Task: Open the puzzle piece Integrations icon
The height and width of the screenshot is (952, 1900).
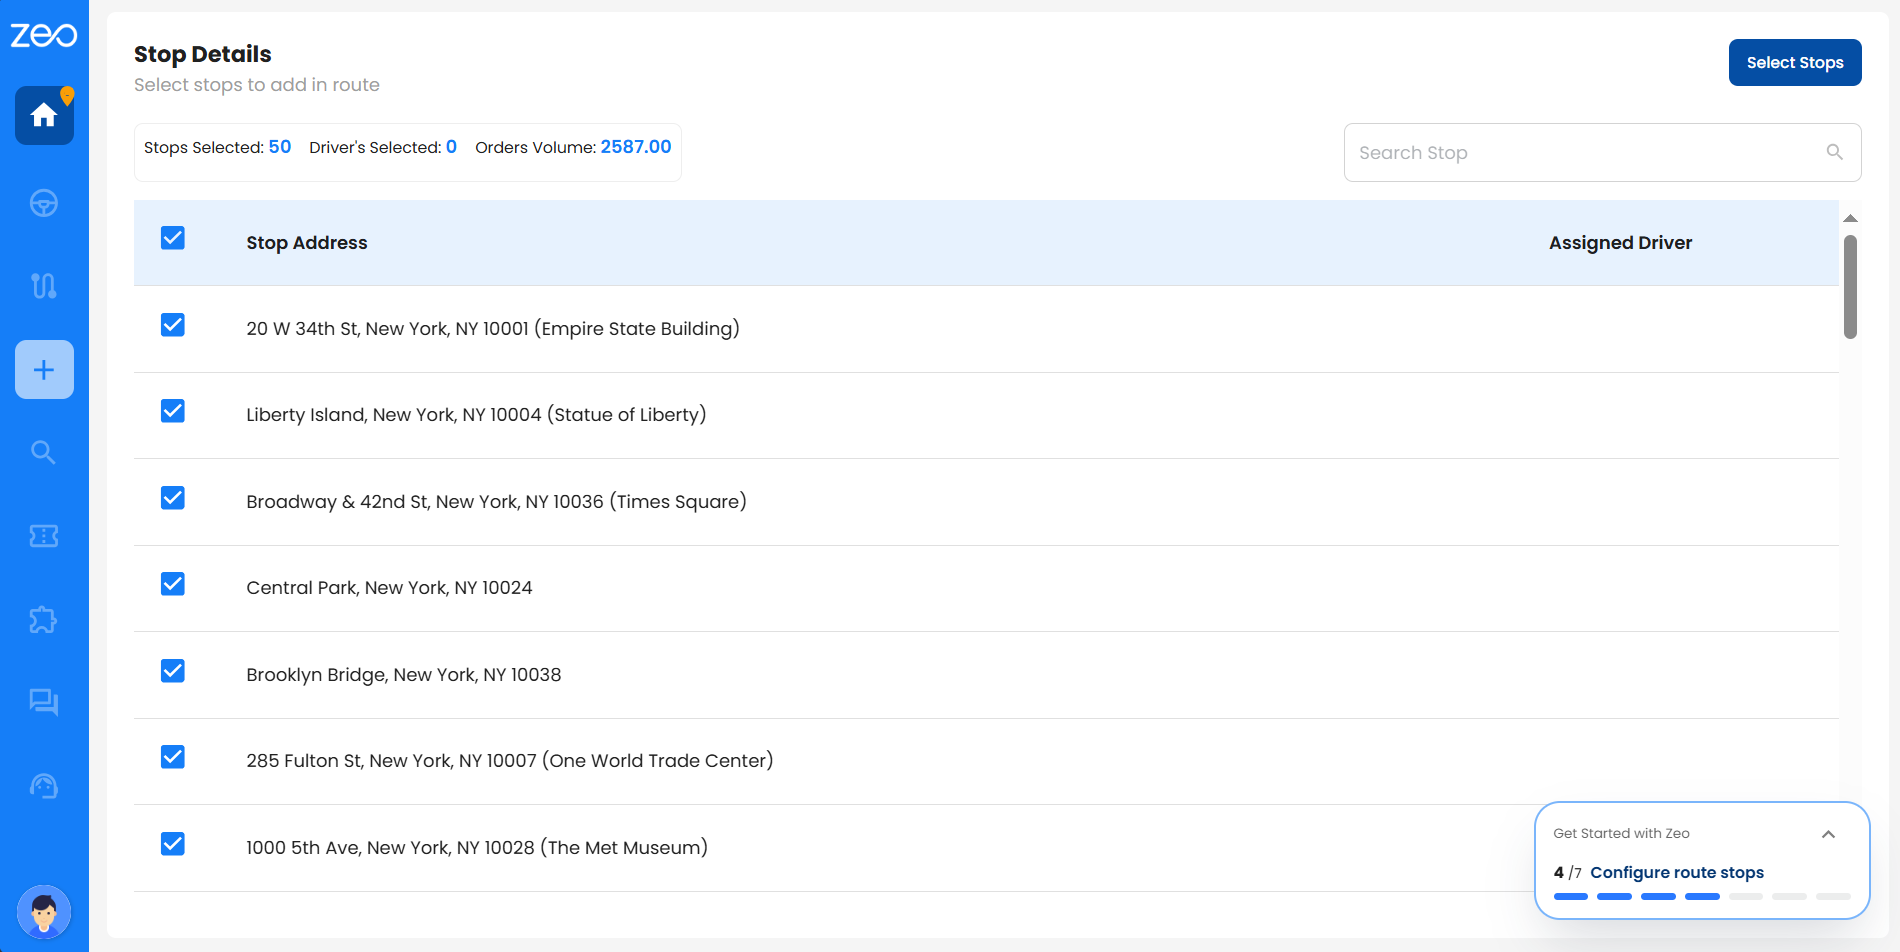Action: (x=44, y=620)
